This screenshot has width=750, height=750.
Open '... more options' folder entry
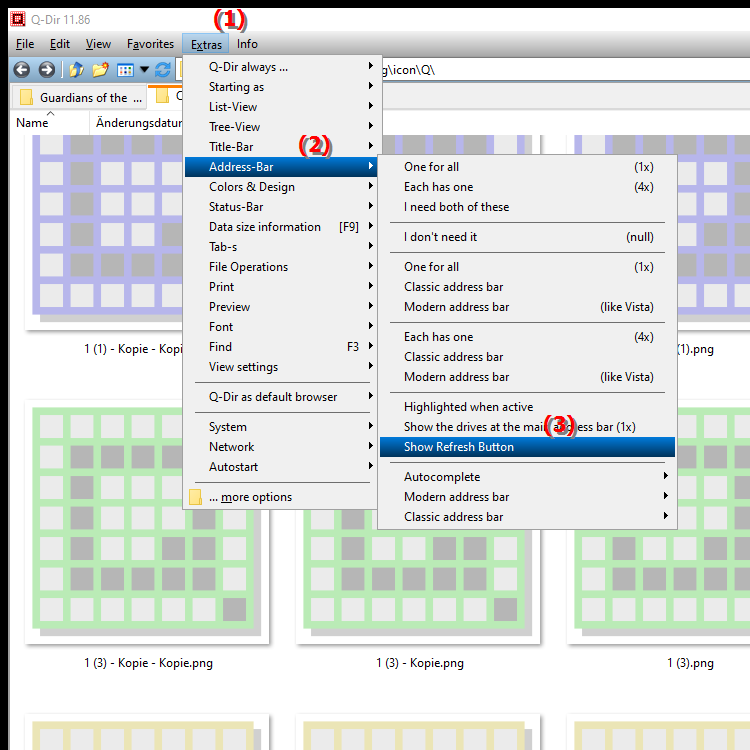250,497
